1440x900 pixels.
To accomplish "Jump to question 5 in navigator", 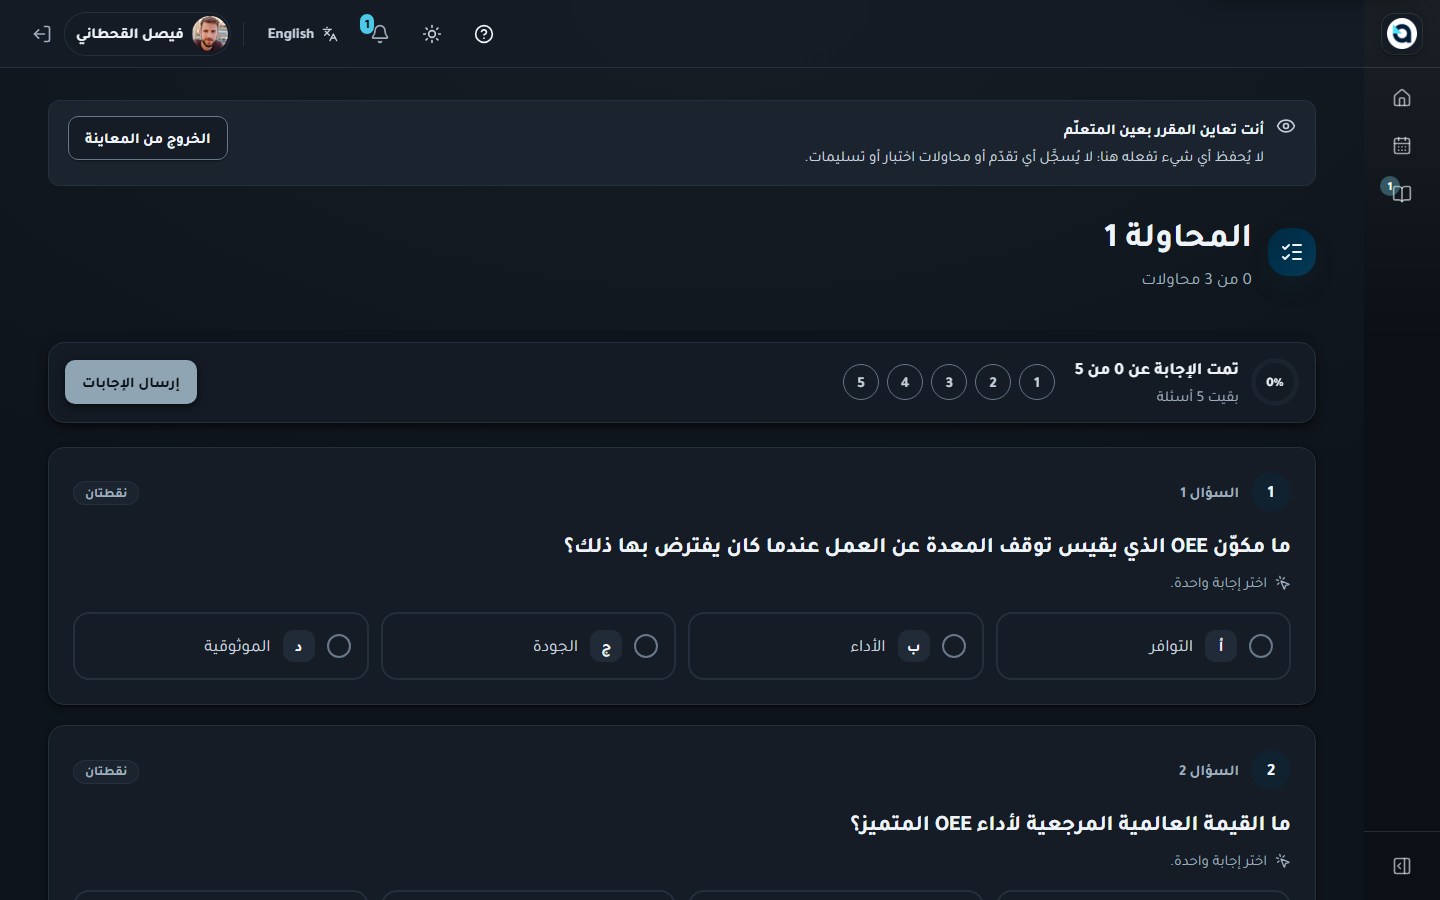I will (x=861, y=382).
